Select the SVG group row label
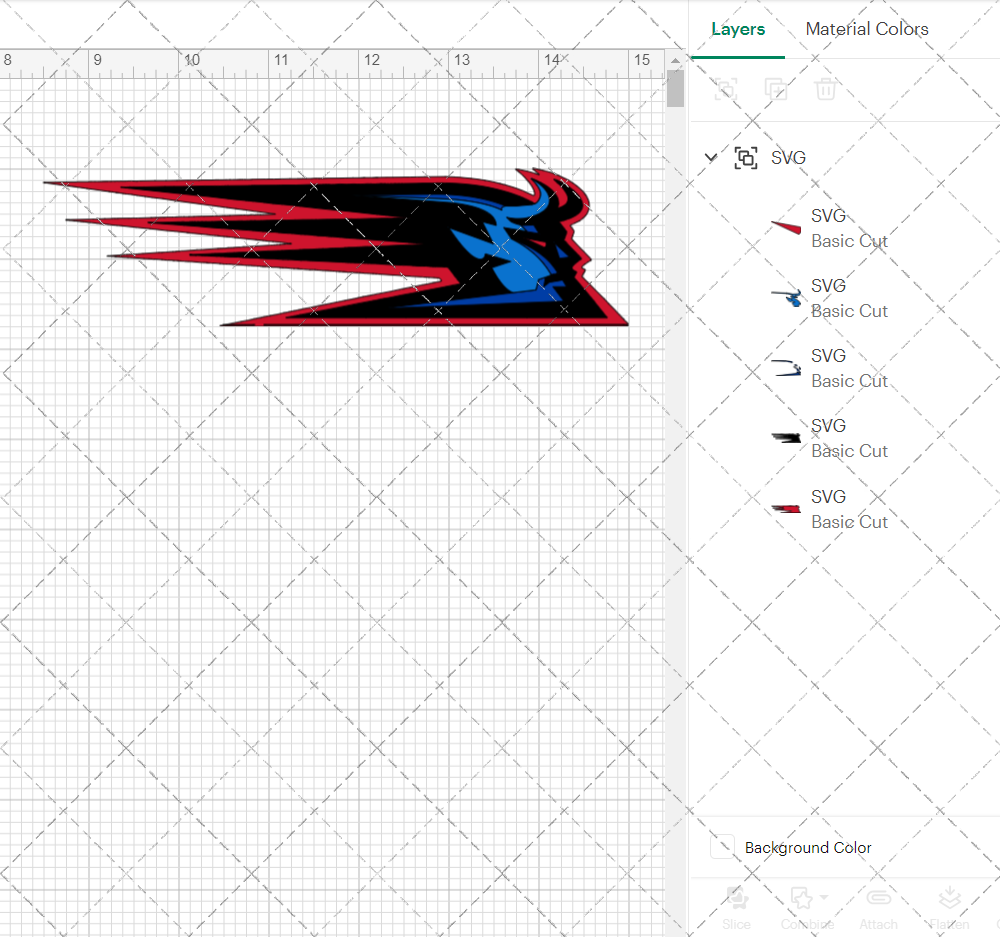 coord(788,158)
